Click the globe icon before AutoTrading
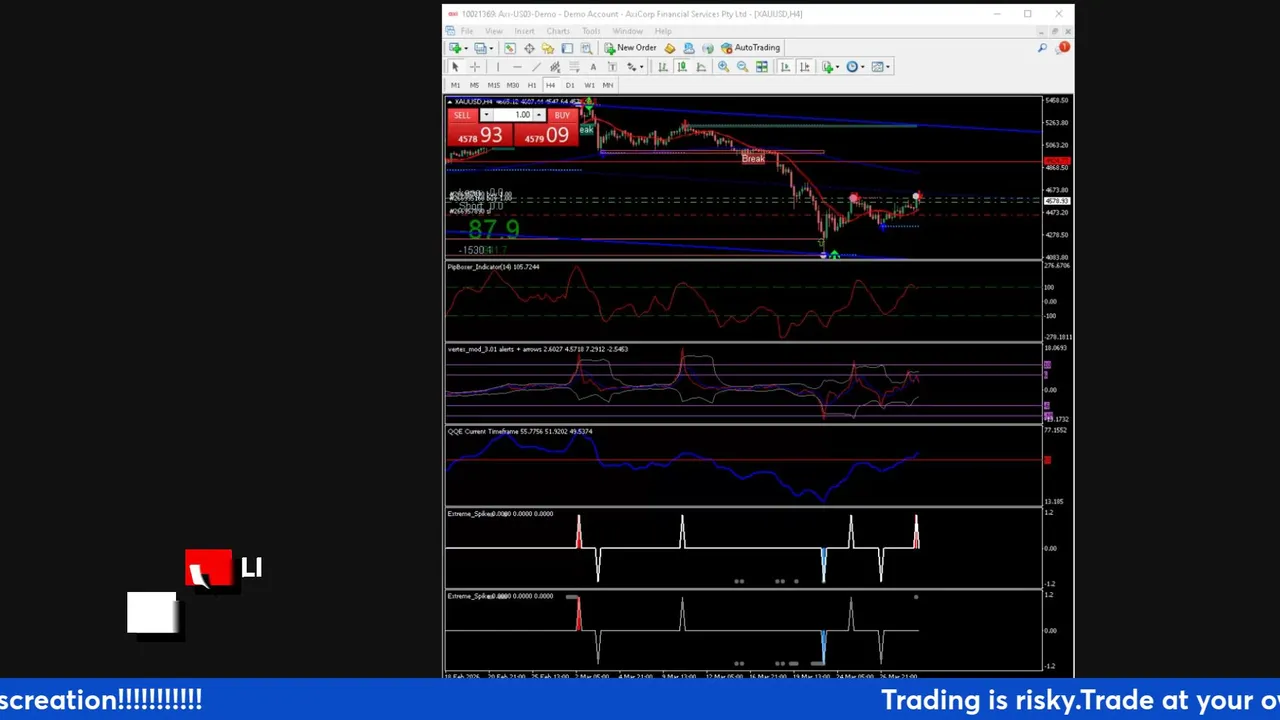The image size is (1280, 720). [x=708, y=48]
